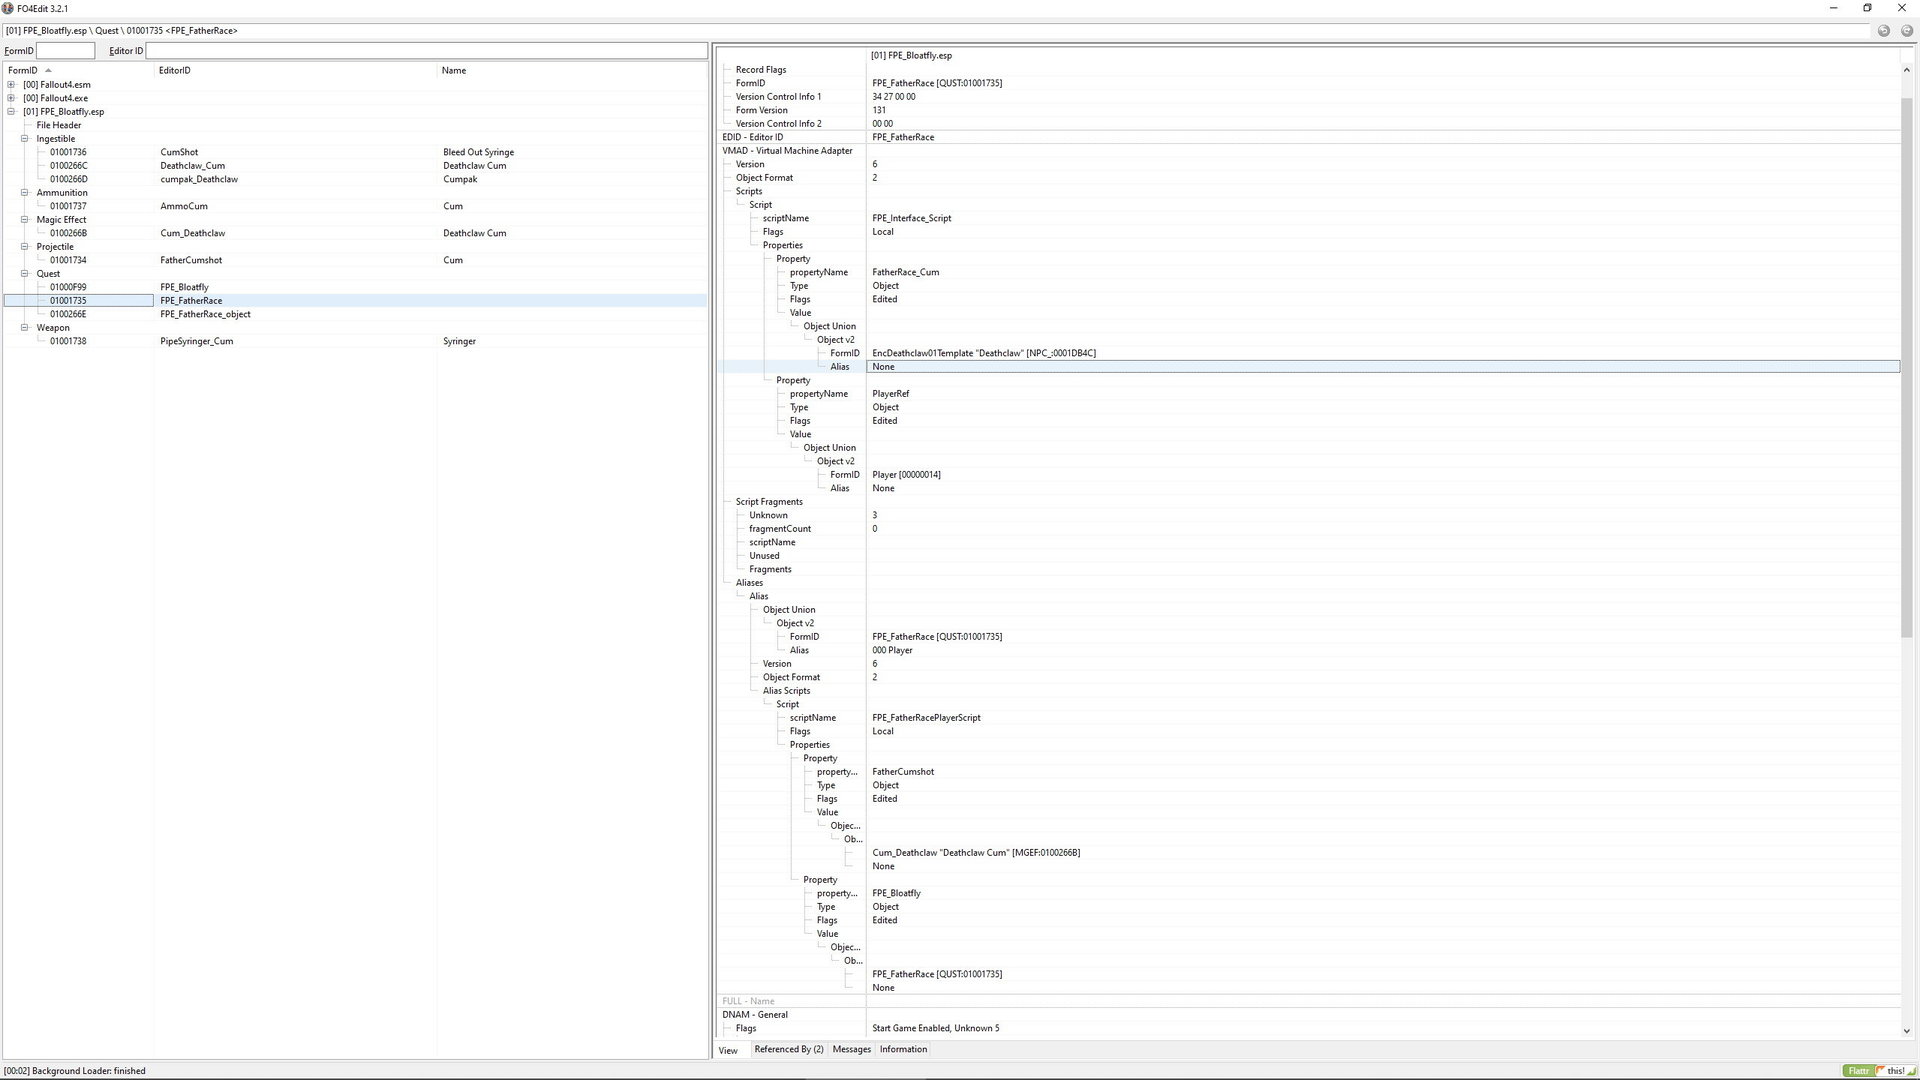Open the Information tab
This screenshot has width=1920, height=1080.
pos(903,1049)
